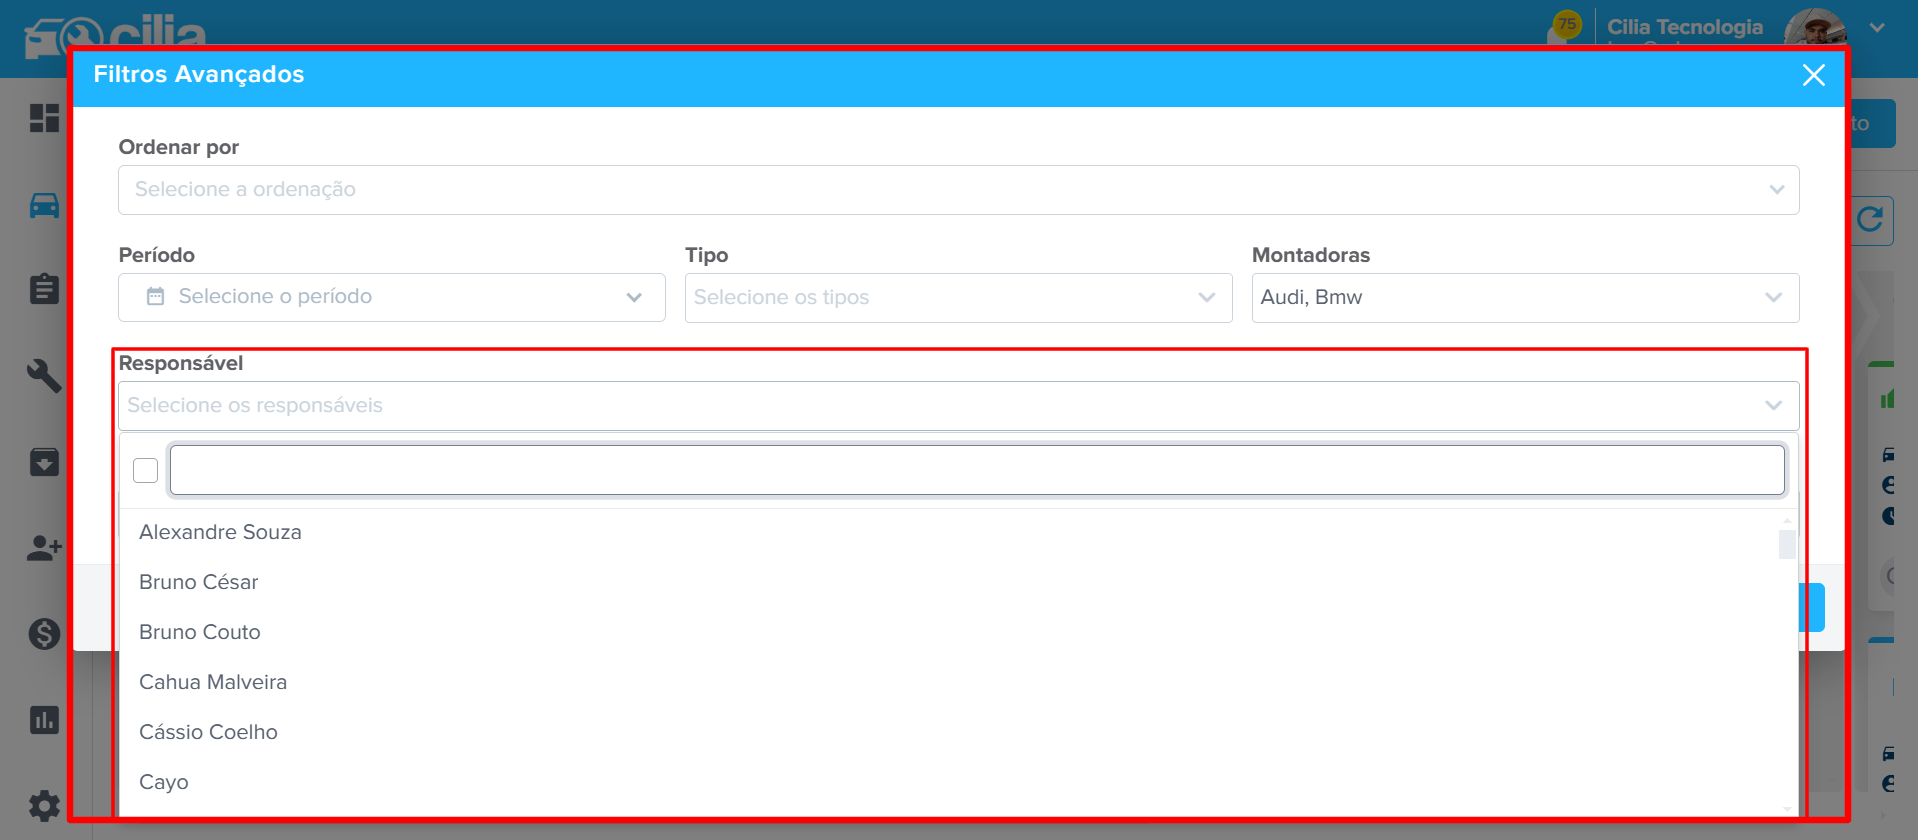Collapse the Responsável dropdown
The image size is (1918, 840).
point(958,406)
